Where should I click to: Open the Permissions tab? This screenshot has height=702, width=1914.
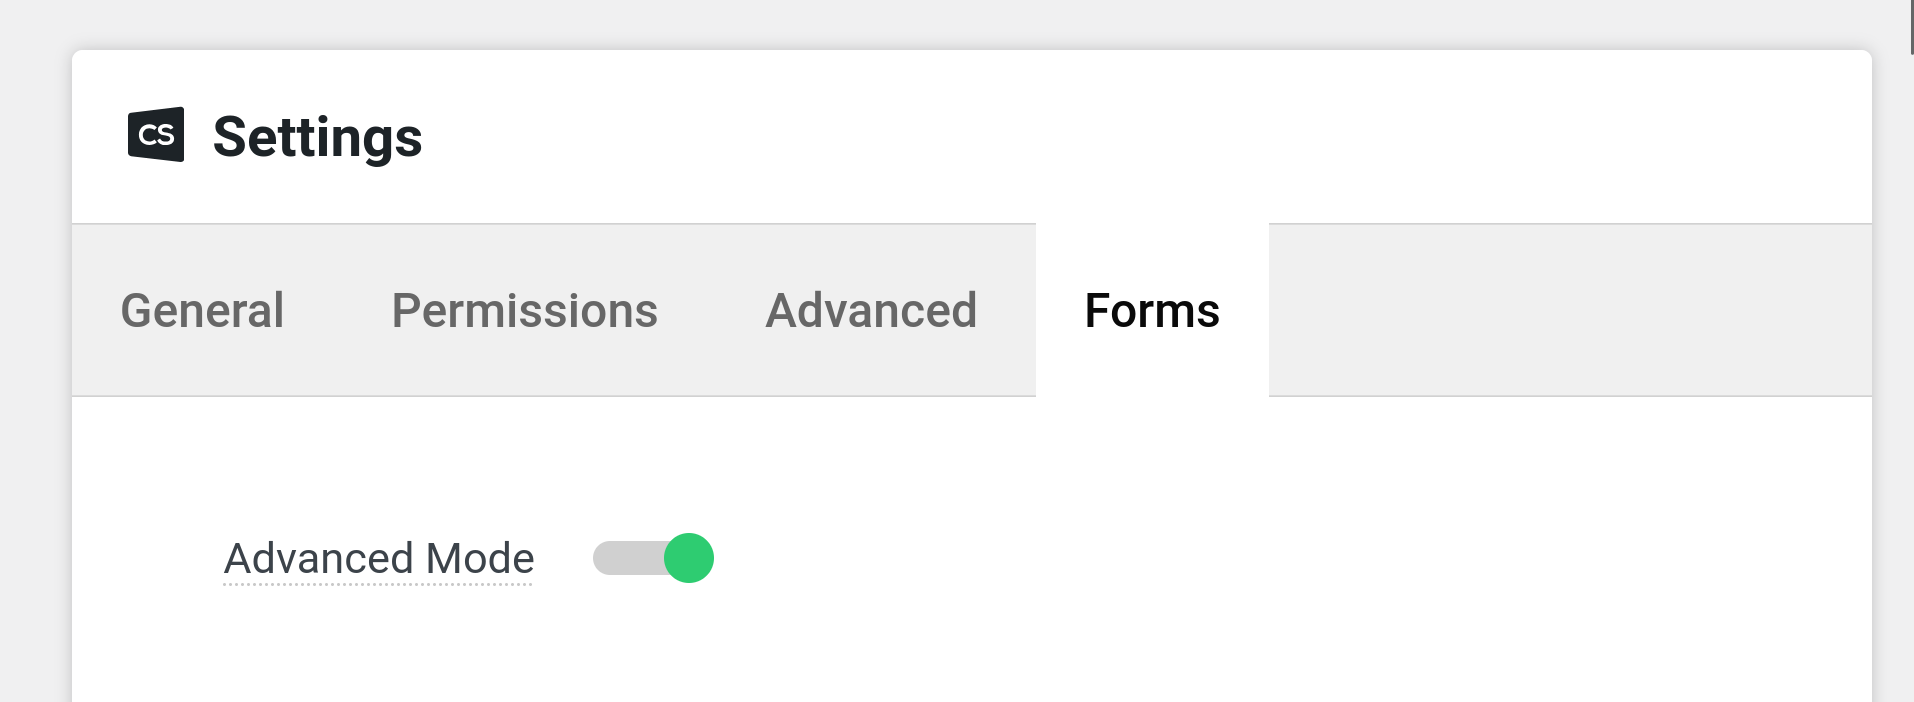pos(525,311)
